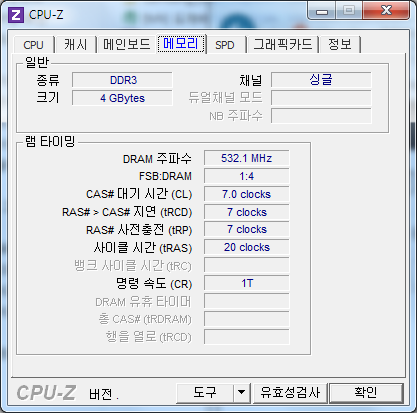Click the FSB:DRAM label
Image resolution: width=417 pixels, height=413 pixels.
click(x=165, y=176)
